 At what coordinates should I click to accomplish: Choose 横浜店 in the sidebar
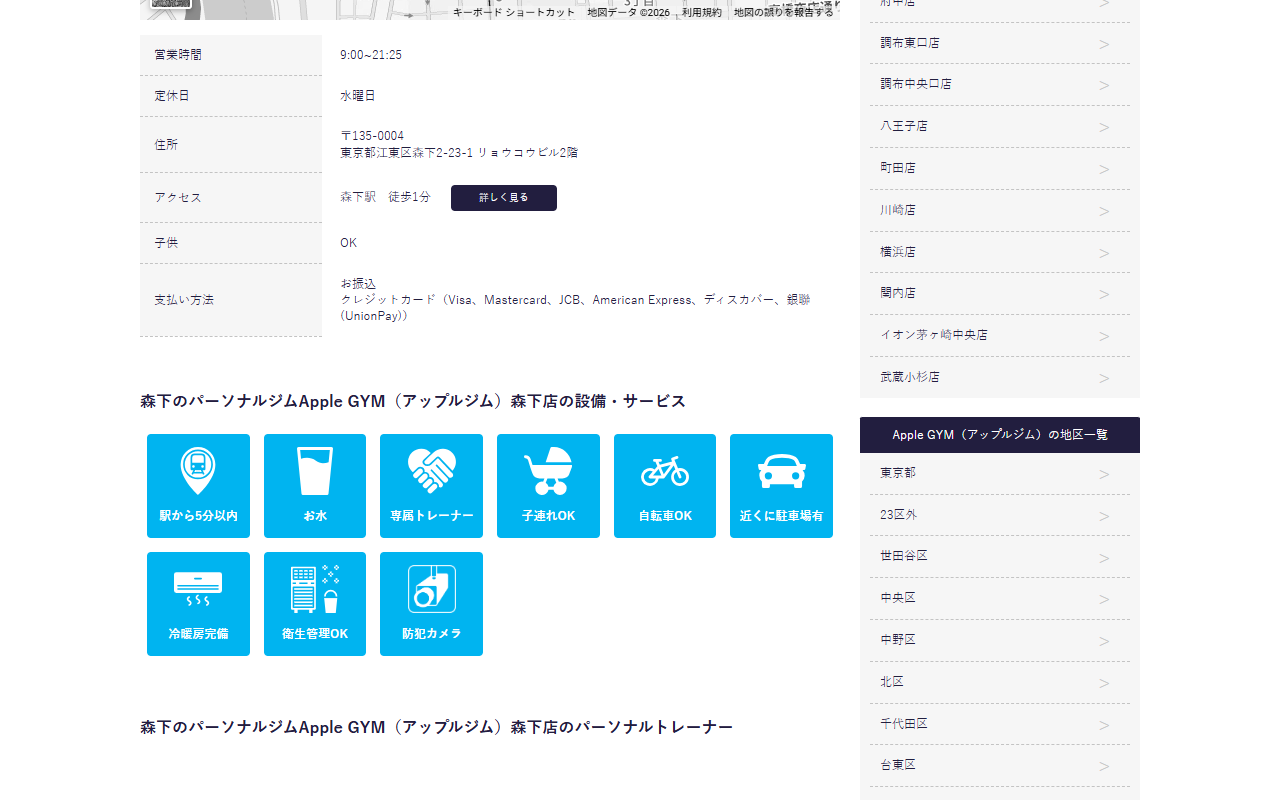coord(1000,252)
